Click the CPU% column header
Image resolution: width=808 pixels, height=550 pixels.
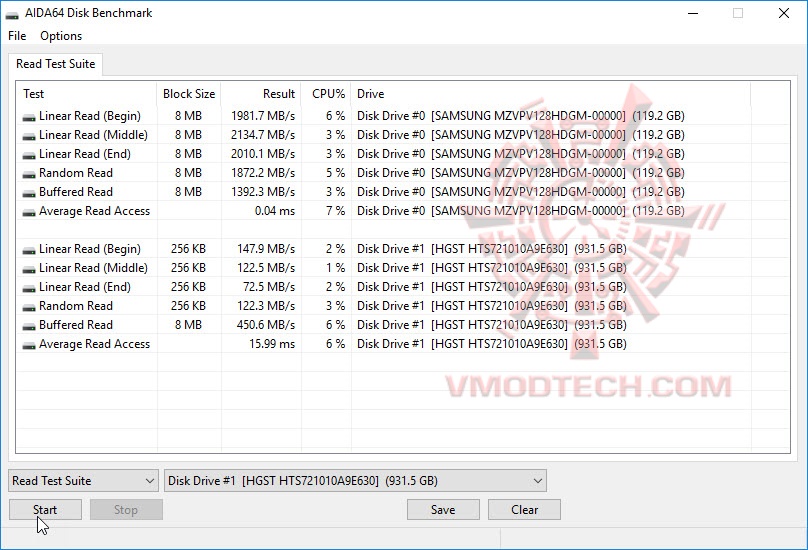[x=326, y=94]
